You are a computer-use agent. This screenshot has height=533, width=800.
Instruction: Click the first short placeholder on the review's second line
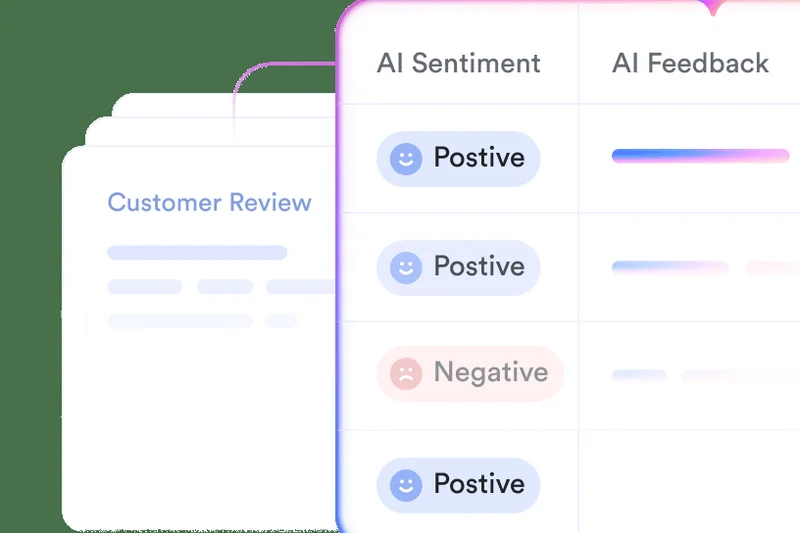point(145,287)
